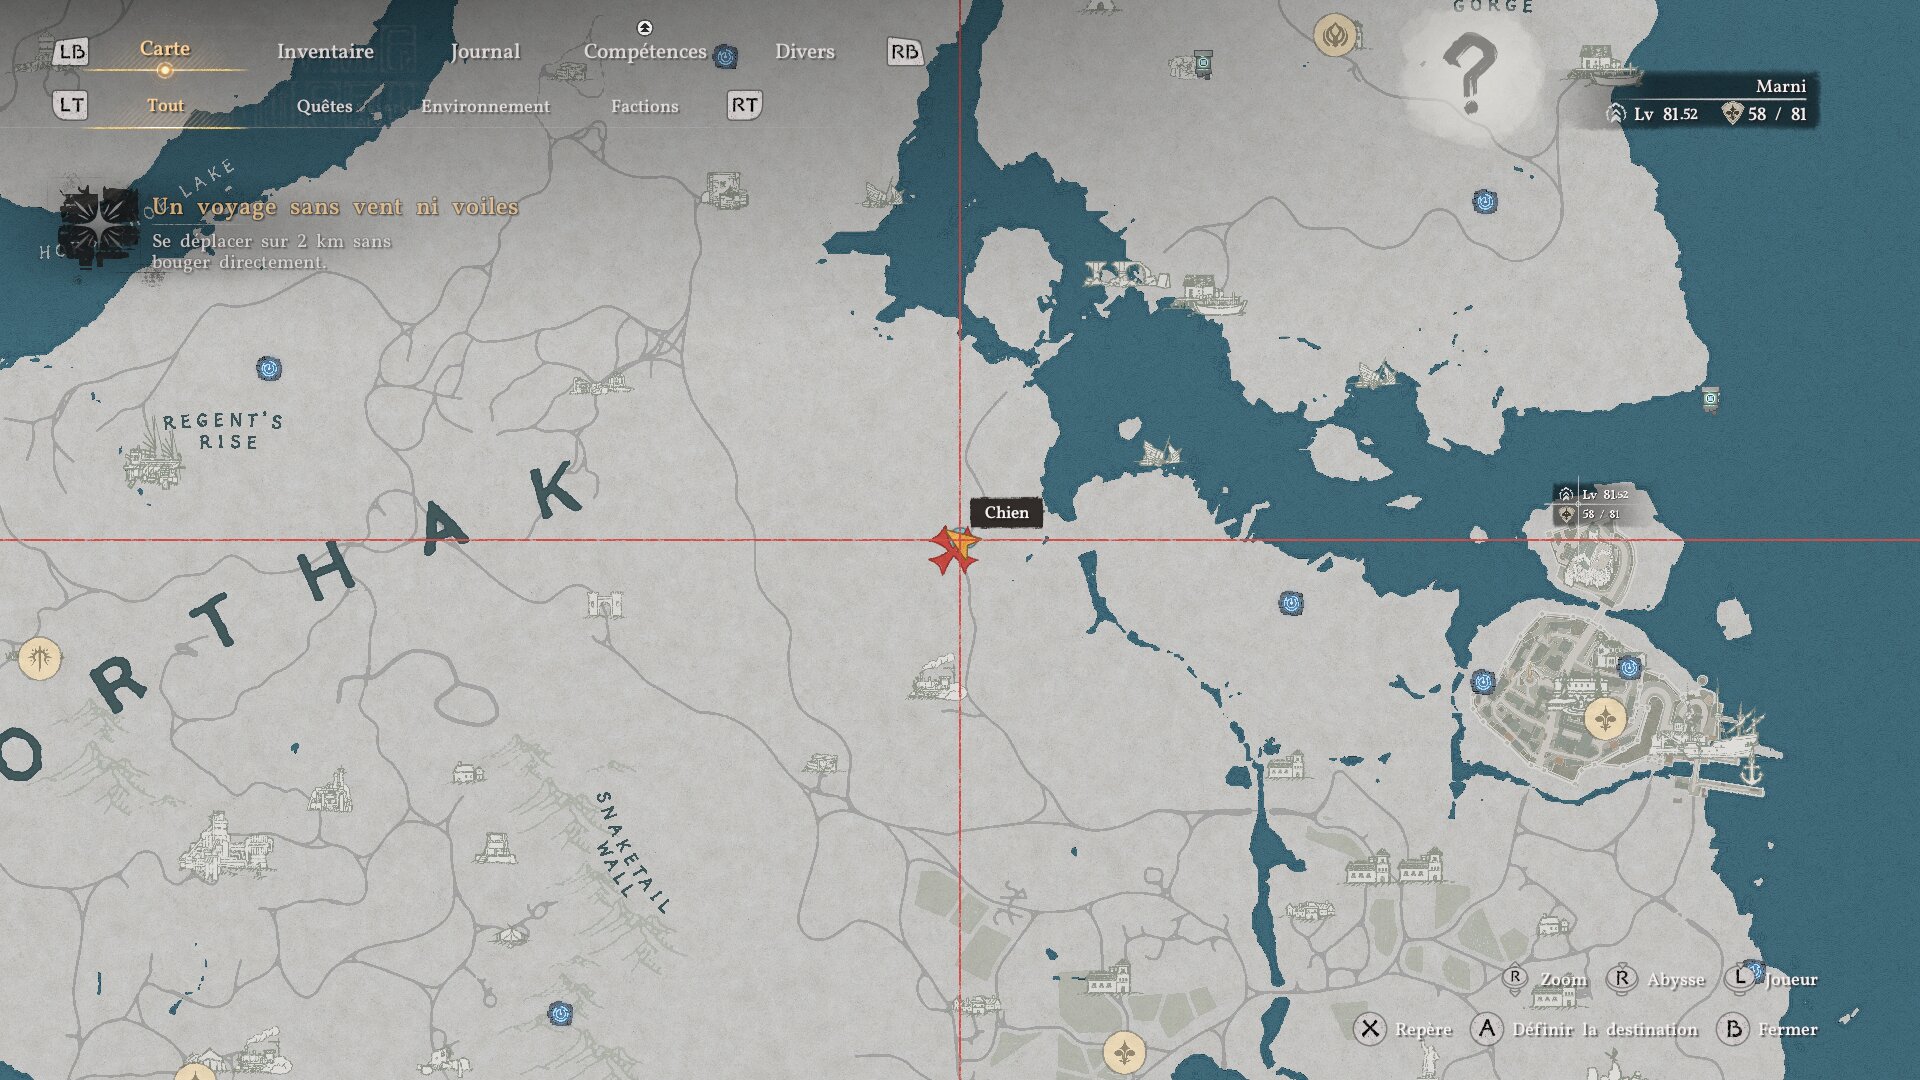Click the bottom fleur-de-lis marker

(1124, 1052)
